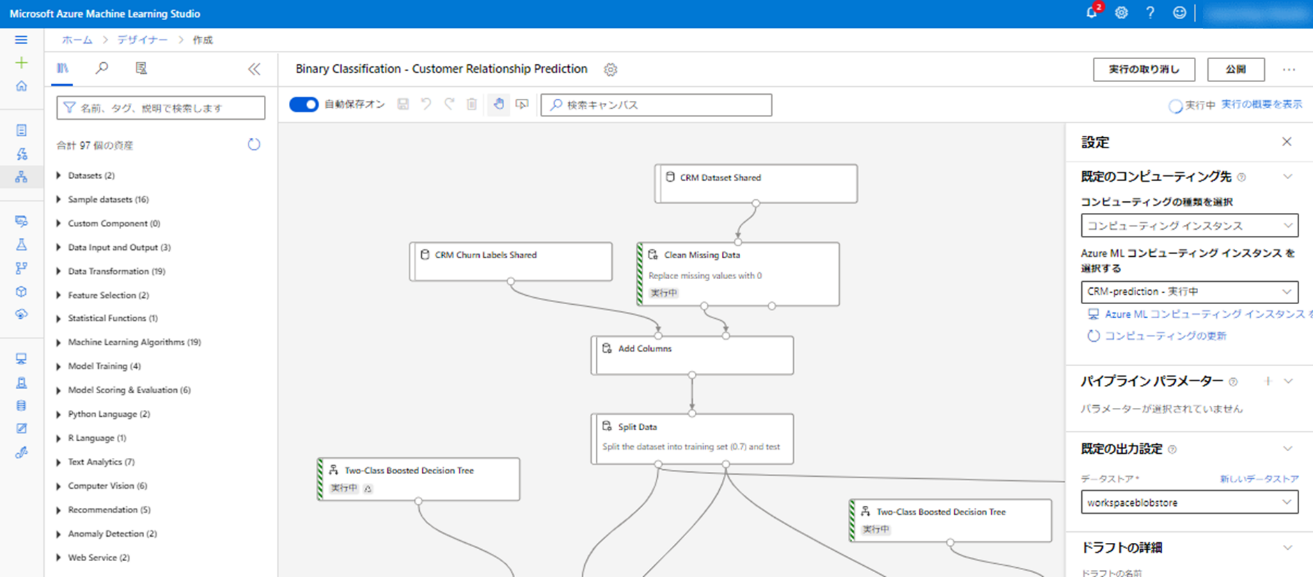Viewport: 1313px width, 577px height.
Task: Open Linked Services icon in sidebar
Action: point(21,453)
